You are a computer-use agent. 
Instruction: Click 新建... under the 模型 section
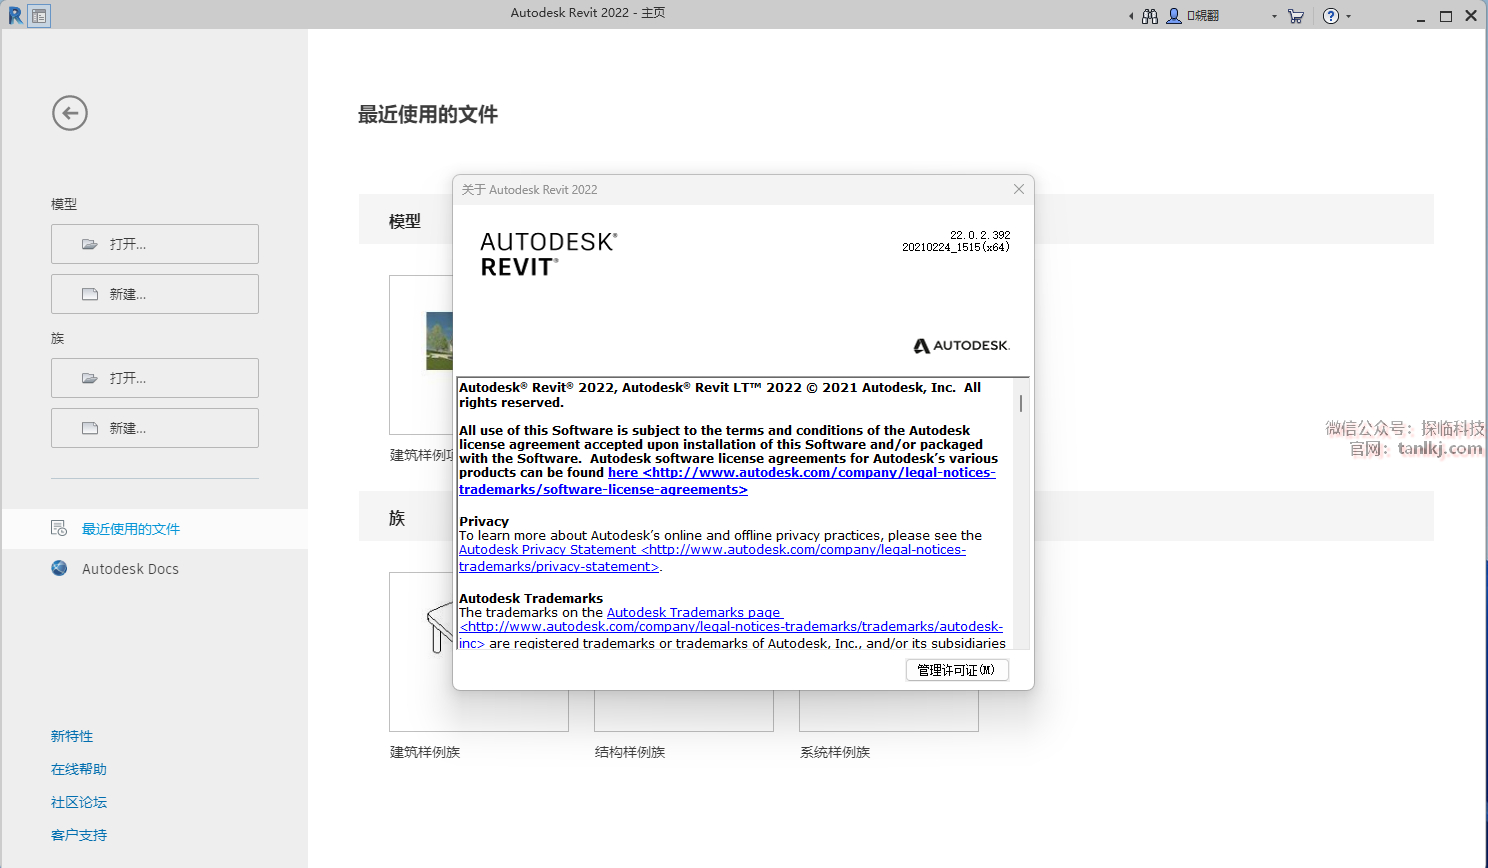[x=155, y=294]
